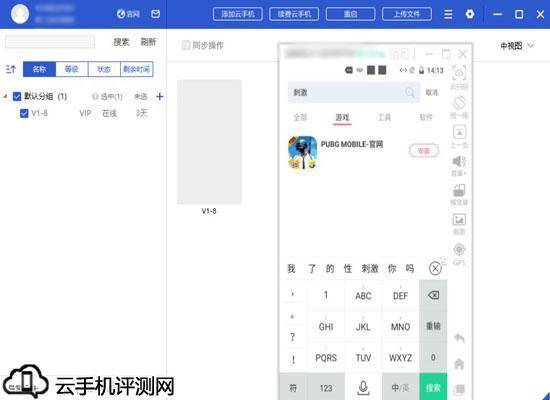Tap the Back arrow icon on phone sidebar
This screenshot has height=400, width=550.
point(459,338)
